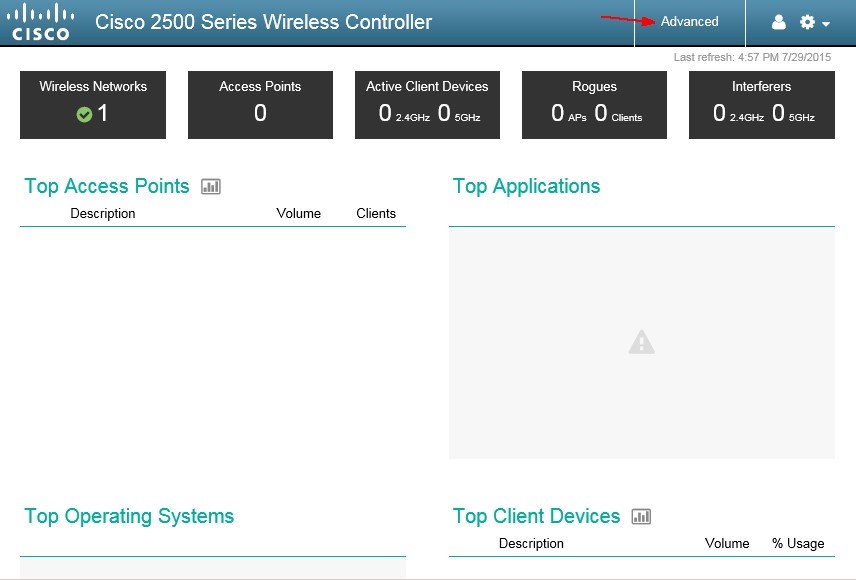Click the green check status icon
This screenshot has width=856, height=580.
click(x=84, y=114)
